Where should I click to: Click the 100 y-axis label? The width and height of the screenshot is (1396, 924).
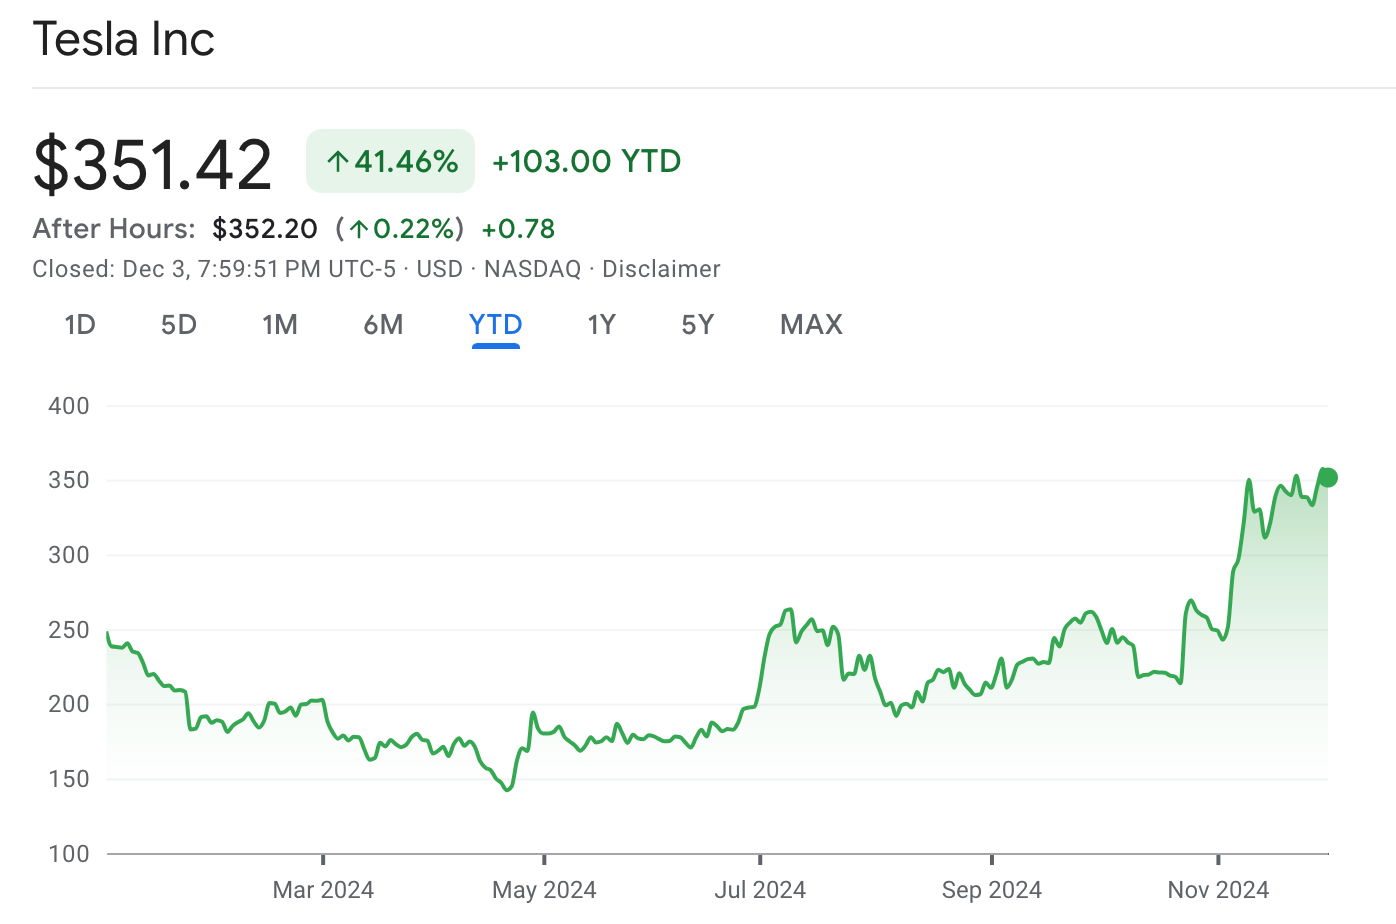point(69,854)
